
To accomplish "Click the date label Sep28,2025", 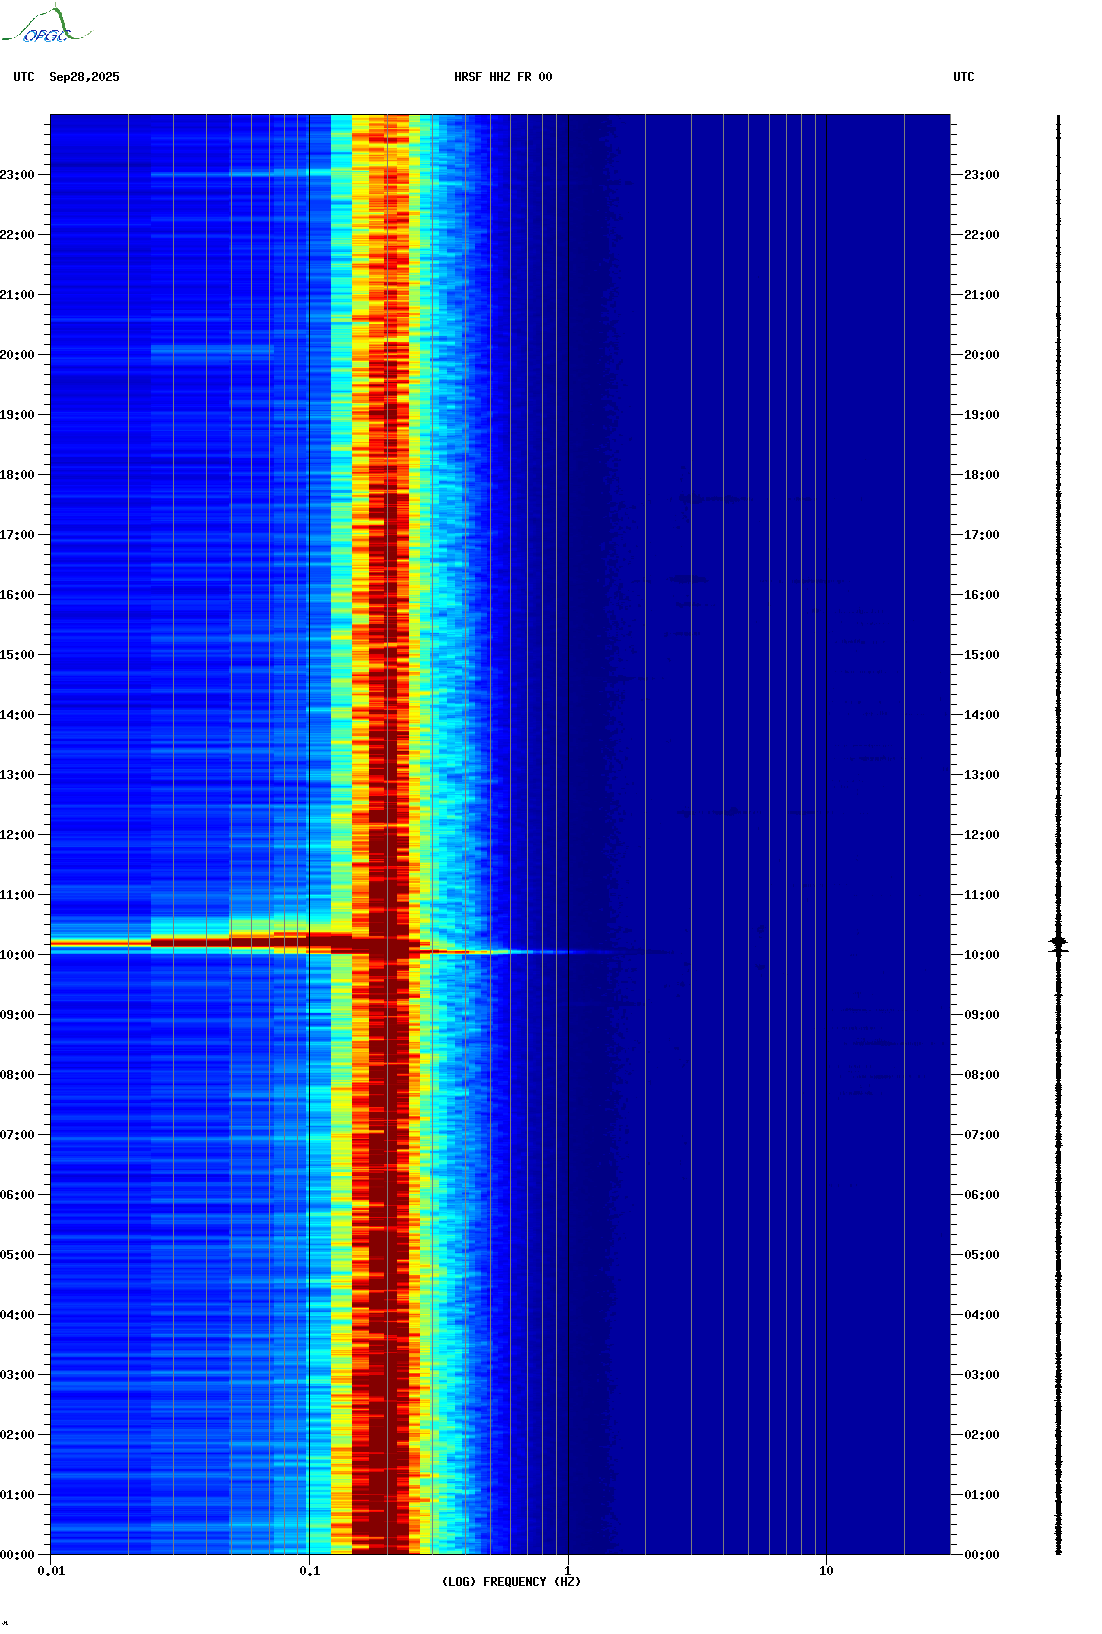I will [84, 77].
